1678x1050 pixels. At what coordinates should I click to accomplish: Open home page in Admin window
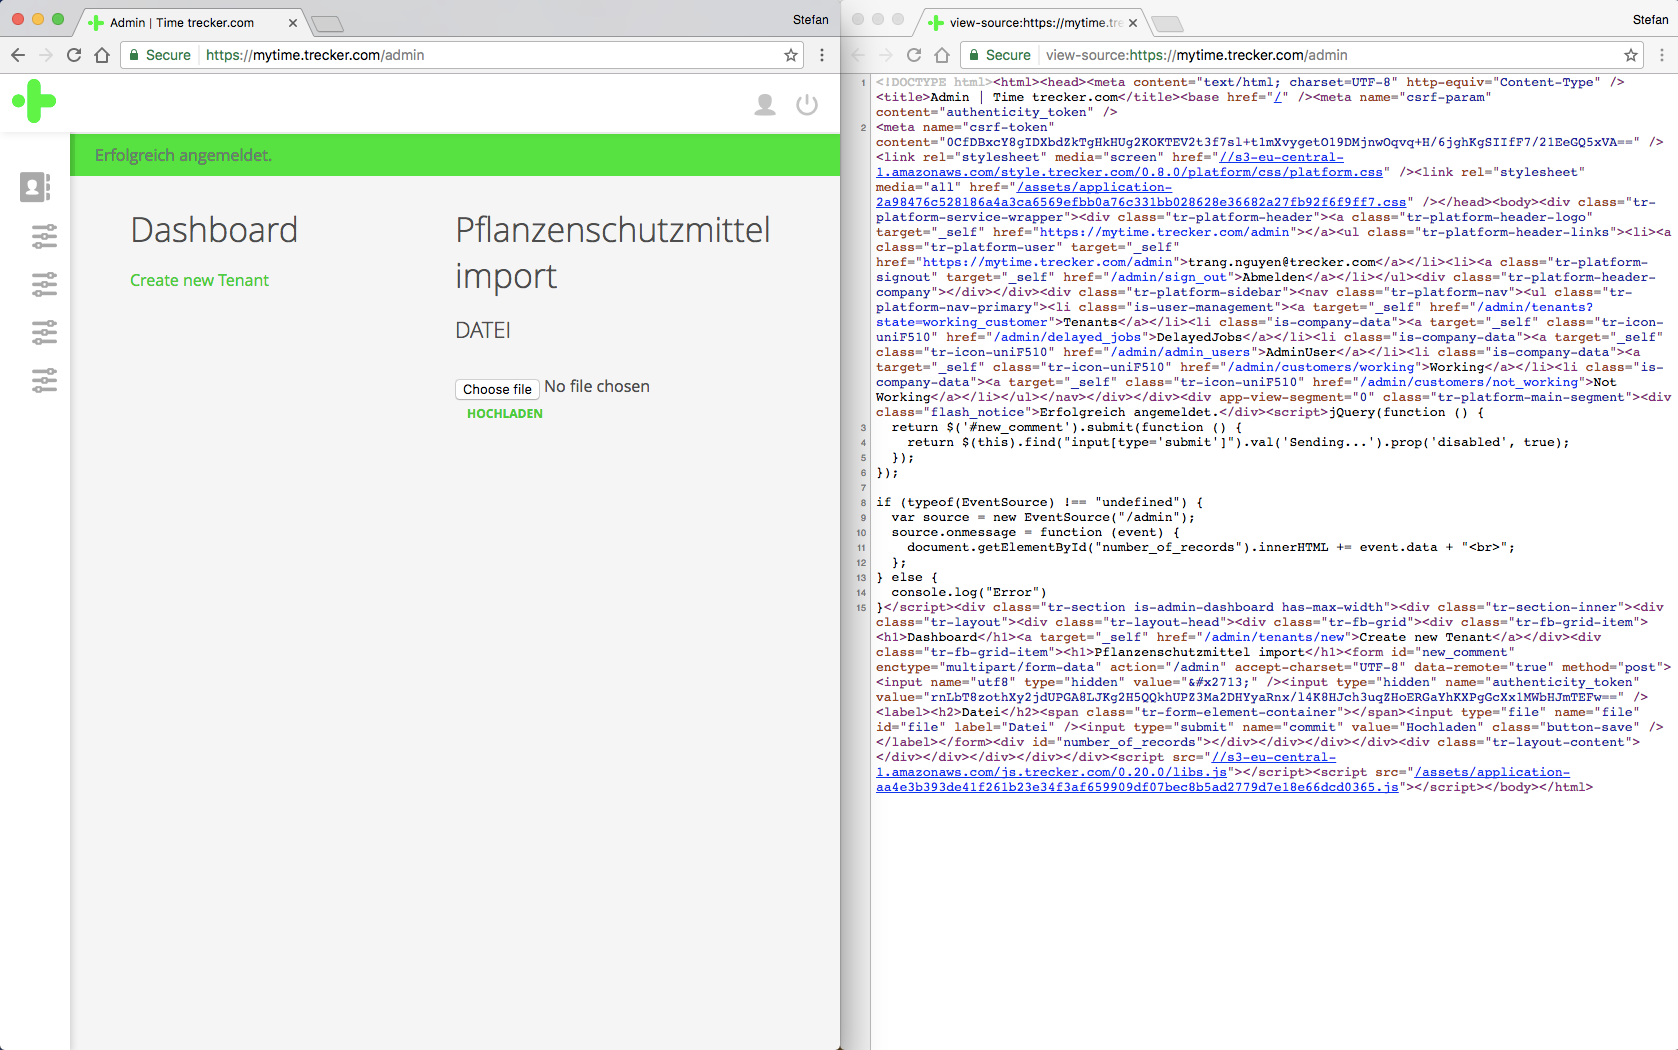tap(102, 55)
